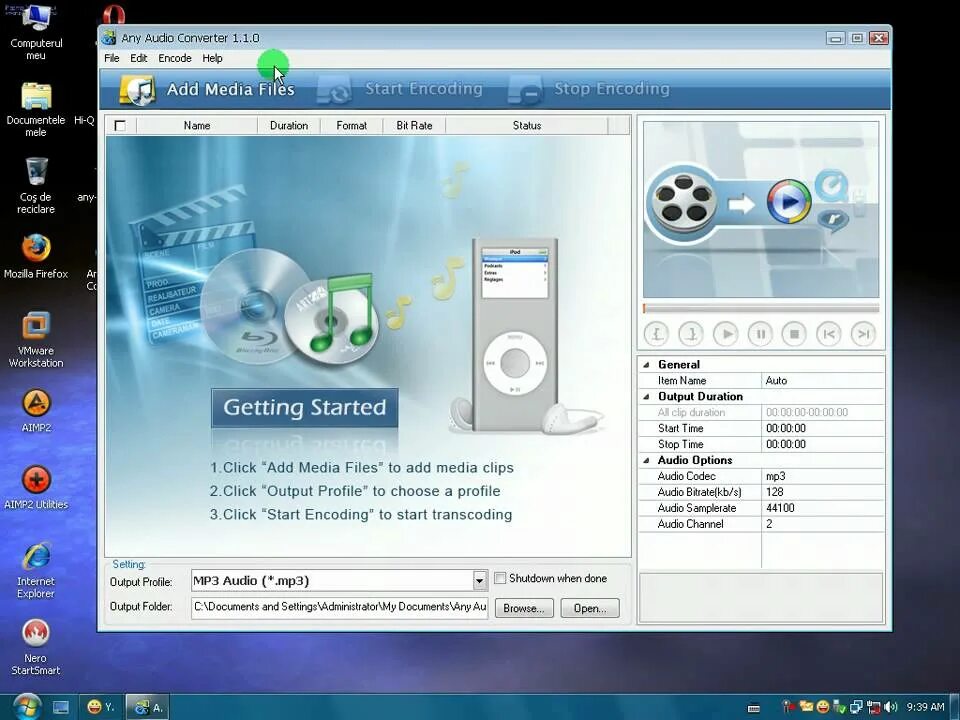Click Add Media Files toolbar button

click(207, 89)
